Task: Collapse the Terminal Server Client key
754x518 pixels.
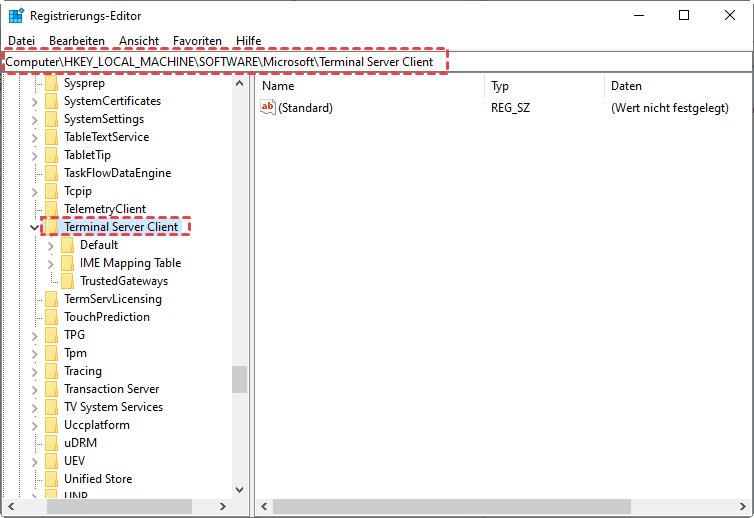Action: (x=35, y=227)
